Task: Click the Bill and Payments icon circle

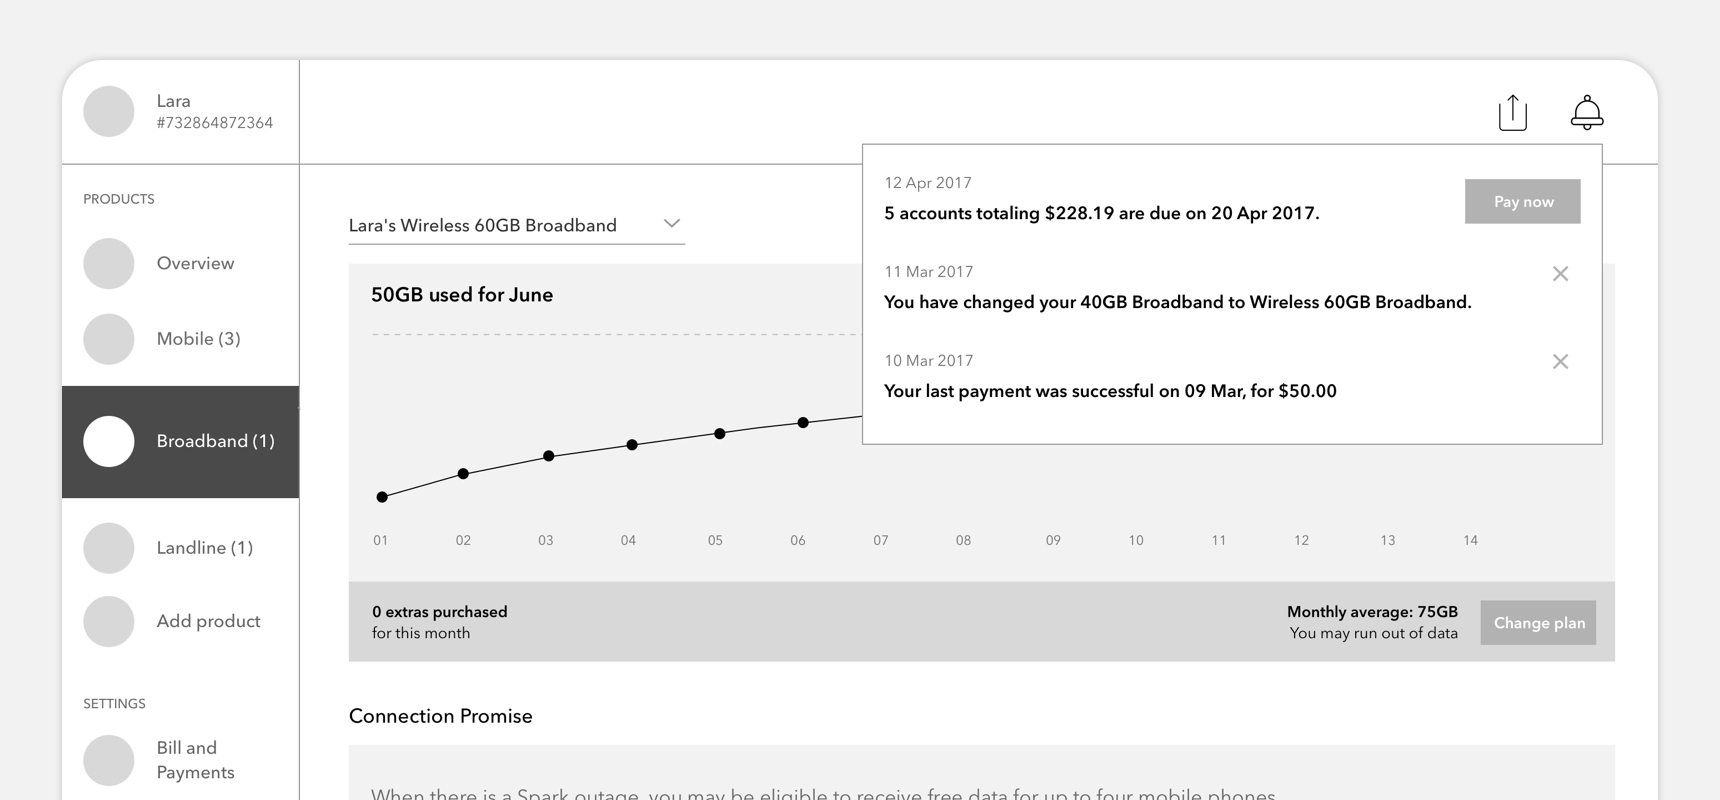Action: pos(109,760)
